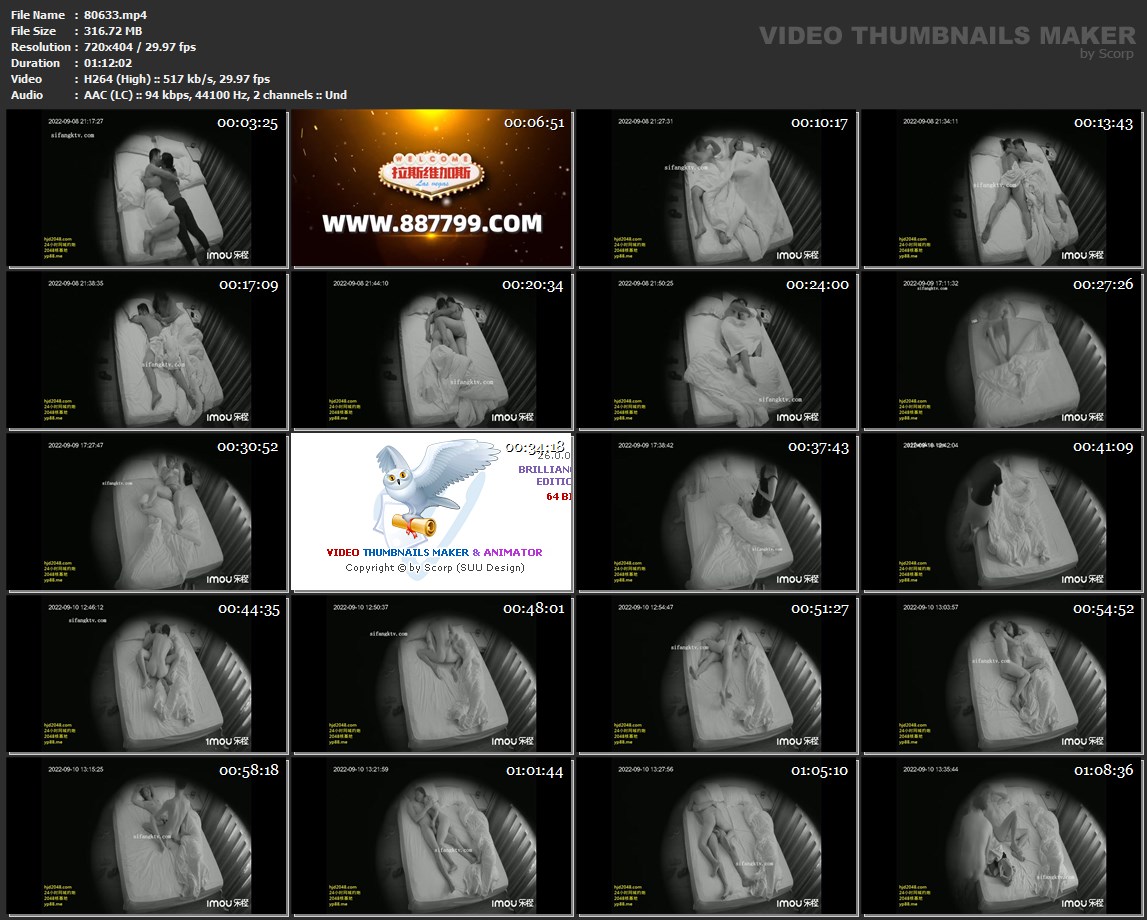Open the thumbnail at 00:41:09
1147x920 pixels.
(x=1003, y=512)
